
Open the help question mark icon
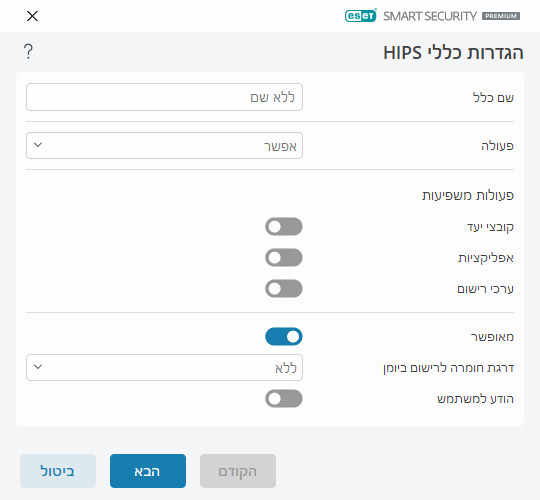pyautogui.click(x=28, y=52)
